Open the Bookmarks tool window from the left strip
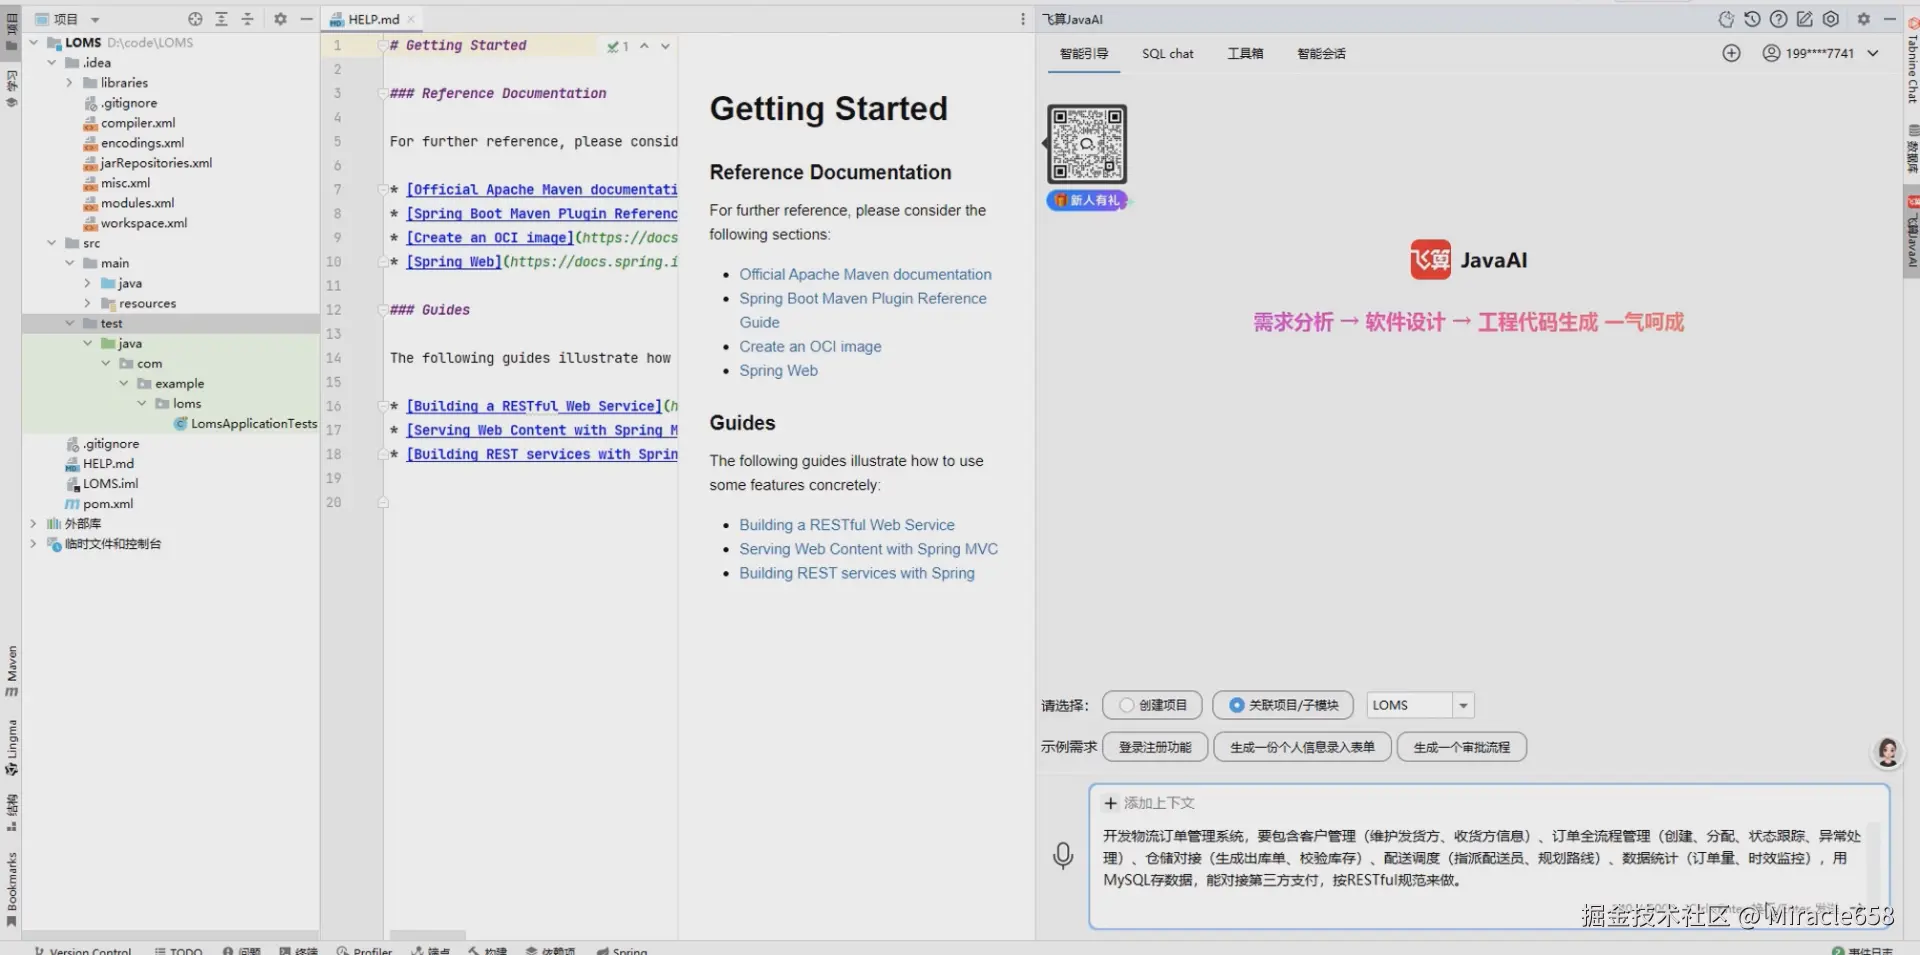The height and width of the screenshot is (955, 1920). 12,890
